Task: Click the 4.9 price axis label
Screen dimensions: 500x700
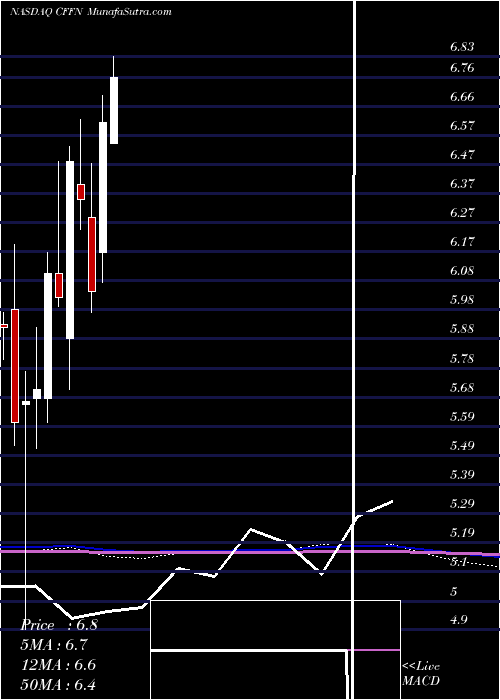Action: 459,620
